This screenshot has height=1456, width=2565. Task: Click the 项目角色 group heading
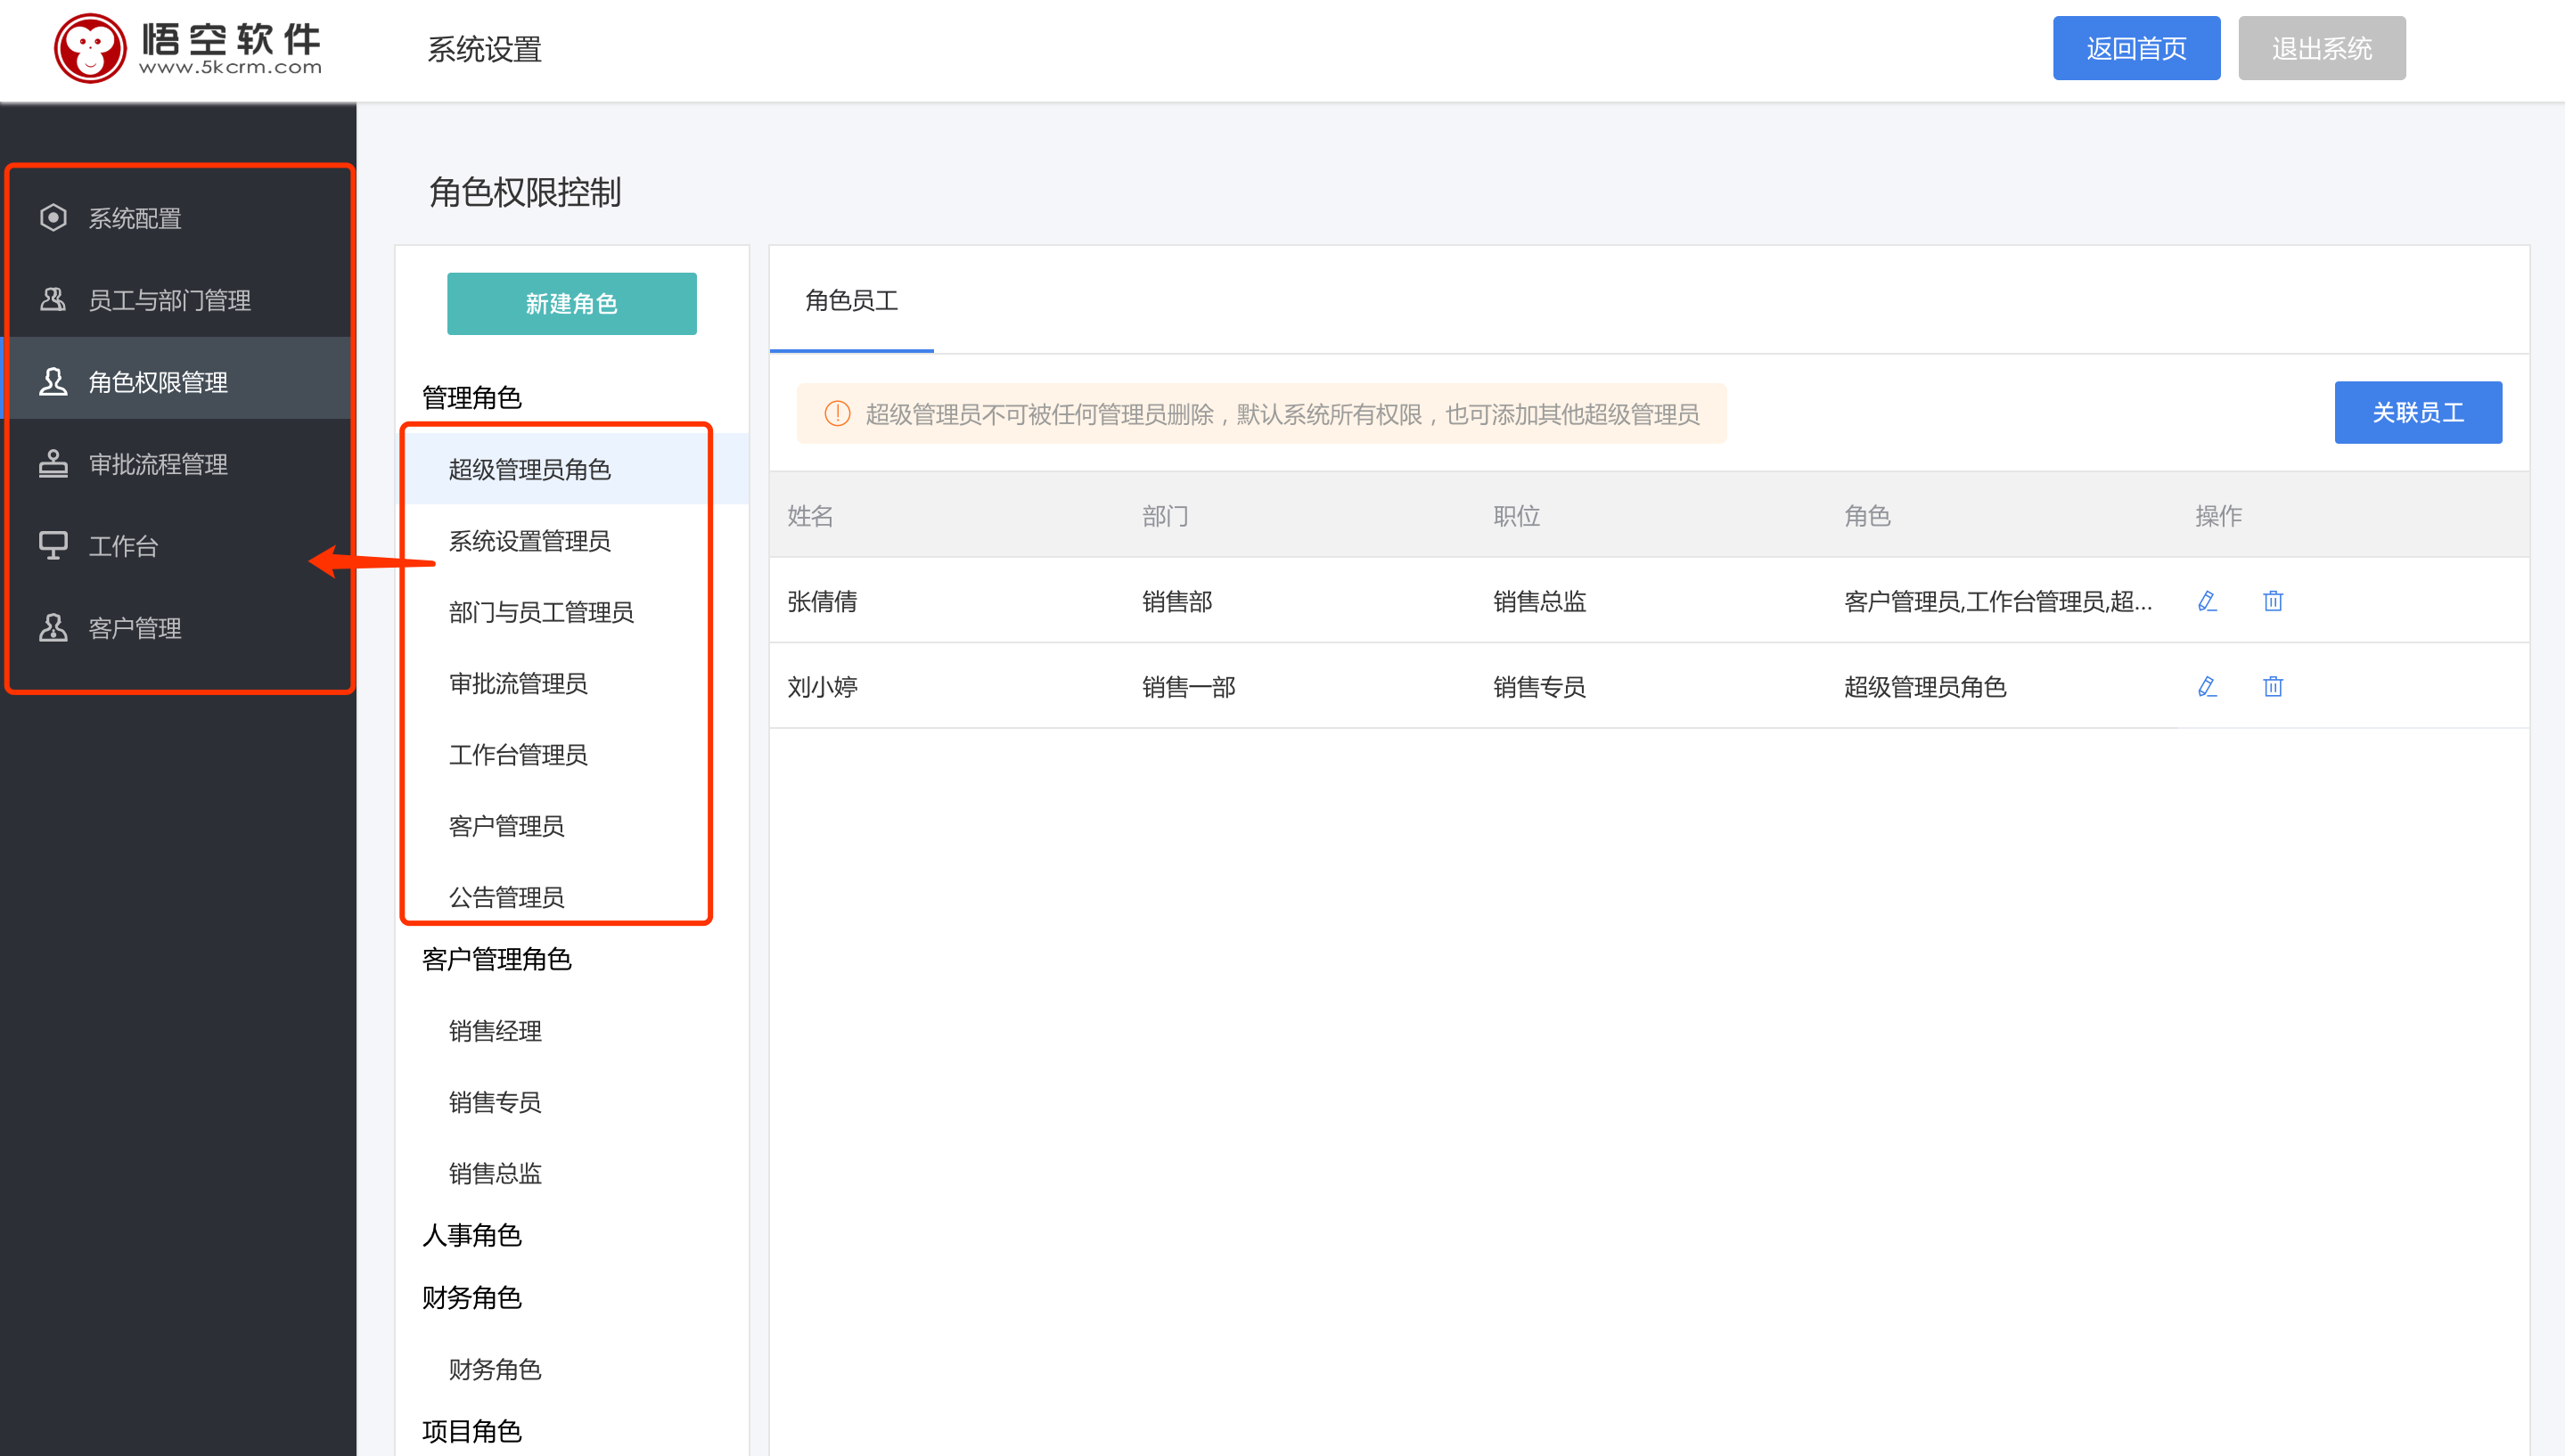[471, 1431]
